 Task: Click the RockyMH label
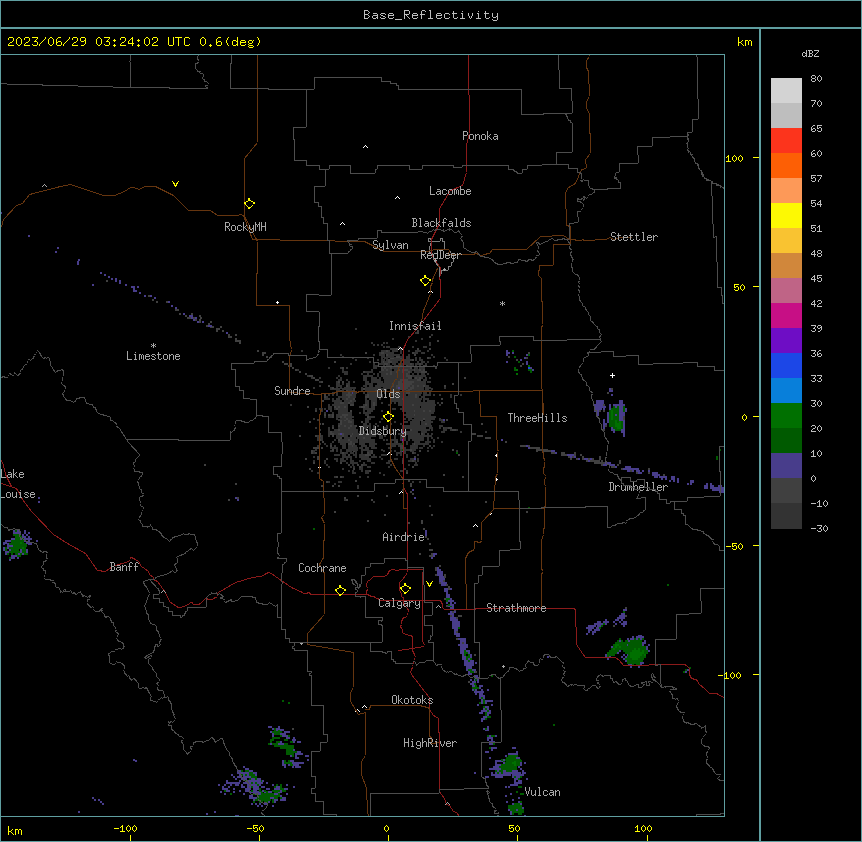(245, 226)
